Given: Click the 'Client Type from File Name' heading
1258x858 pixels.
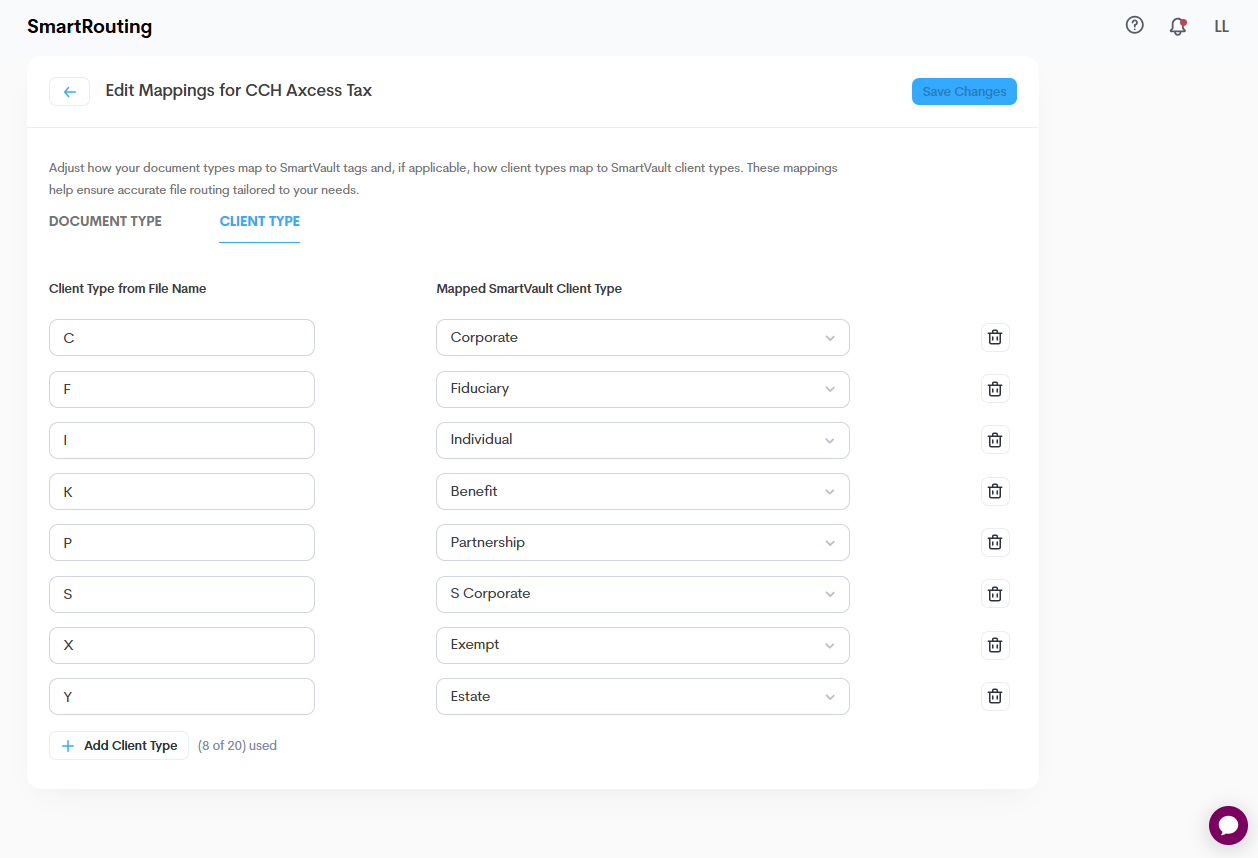Looking at the screenshot, I should click(x=128, y=289).
